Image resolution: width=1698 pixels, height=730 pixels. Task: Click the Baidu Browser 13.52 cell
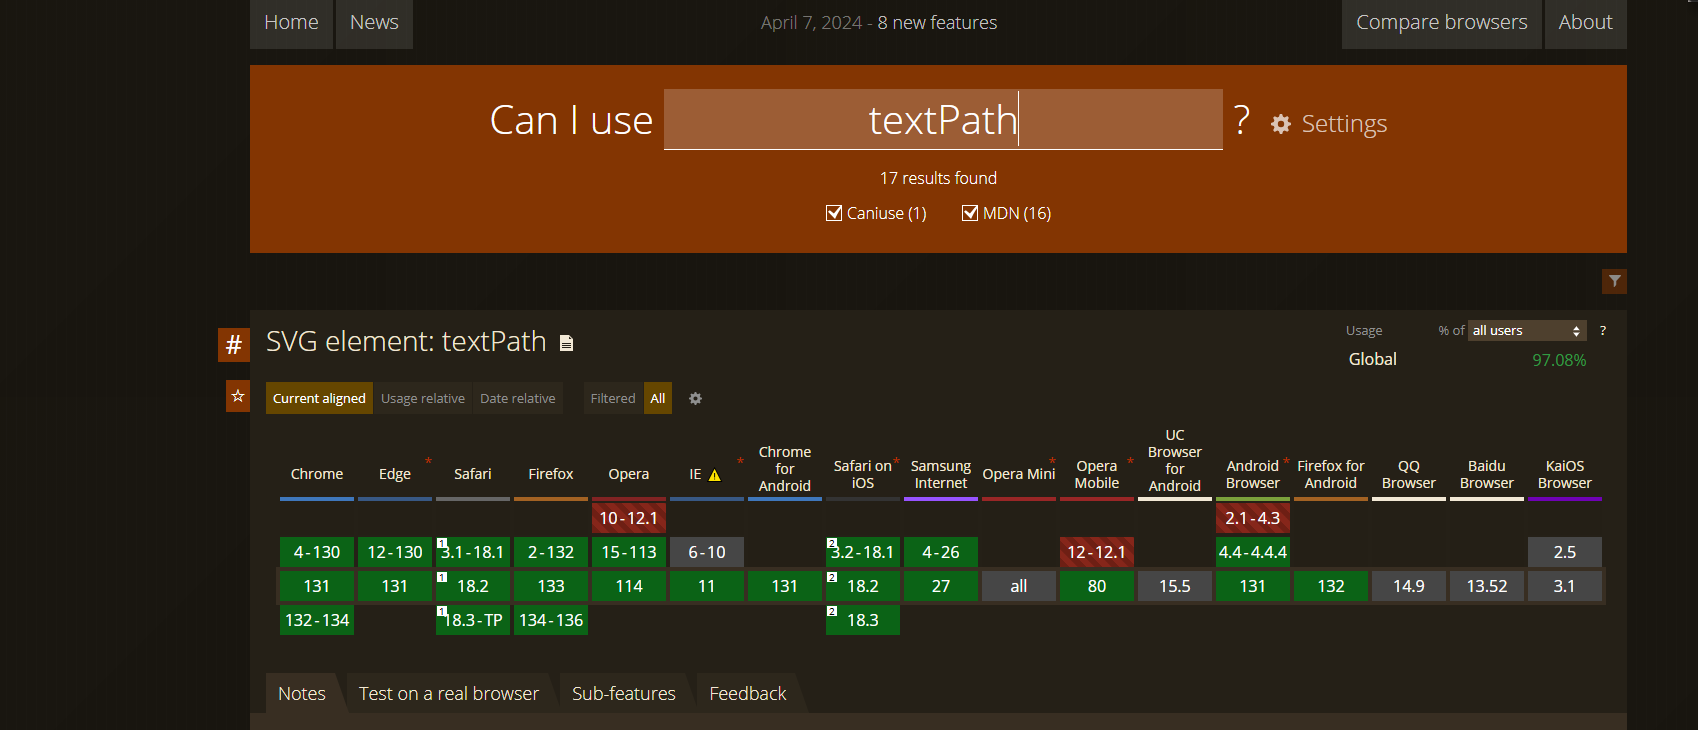[x=1487, y=586]
